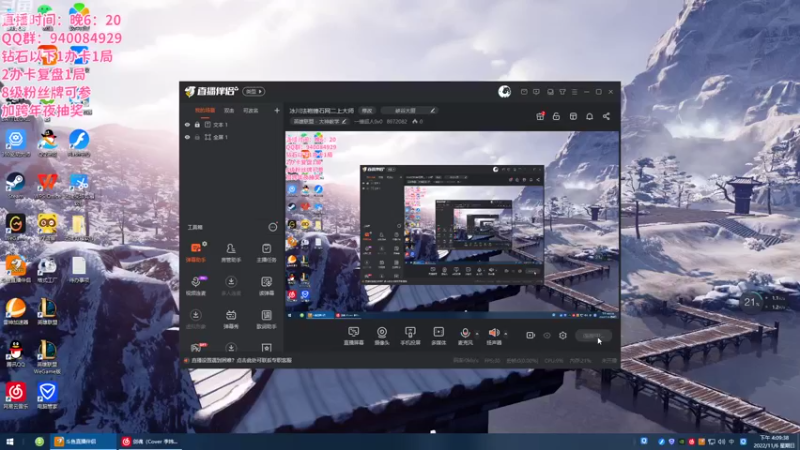Open the message bubble icon in the title bar

(536, 92)
